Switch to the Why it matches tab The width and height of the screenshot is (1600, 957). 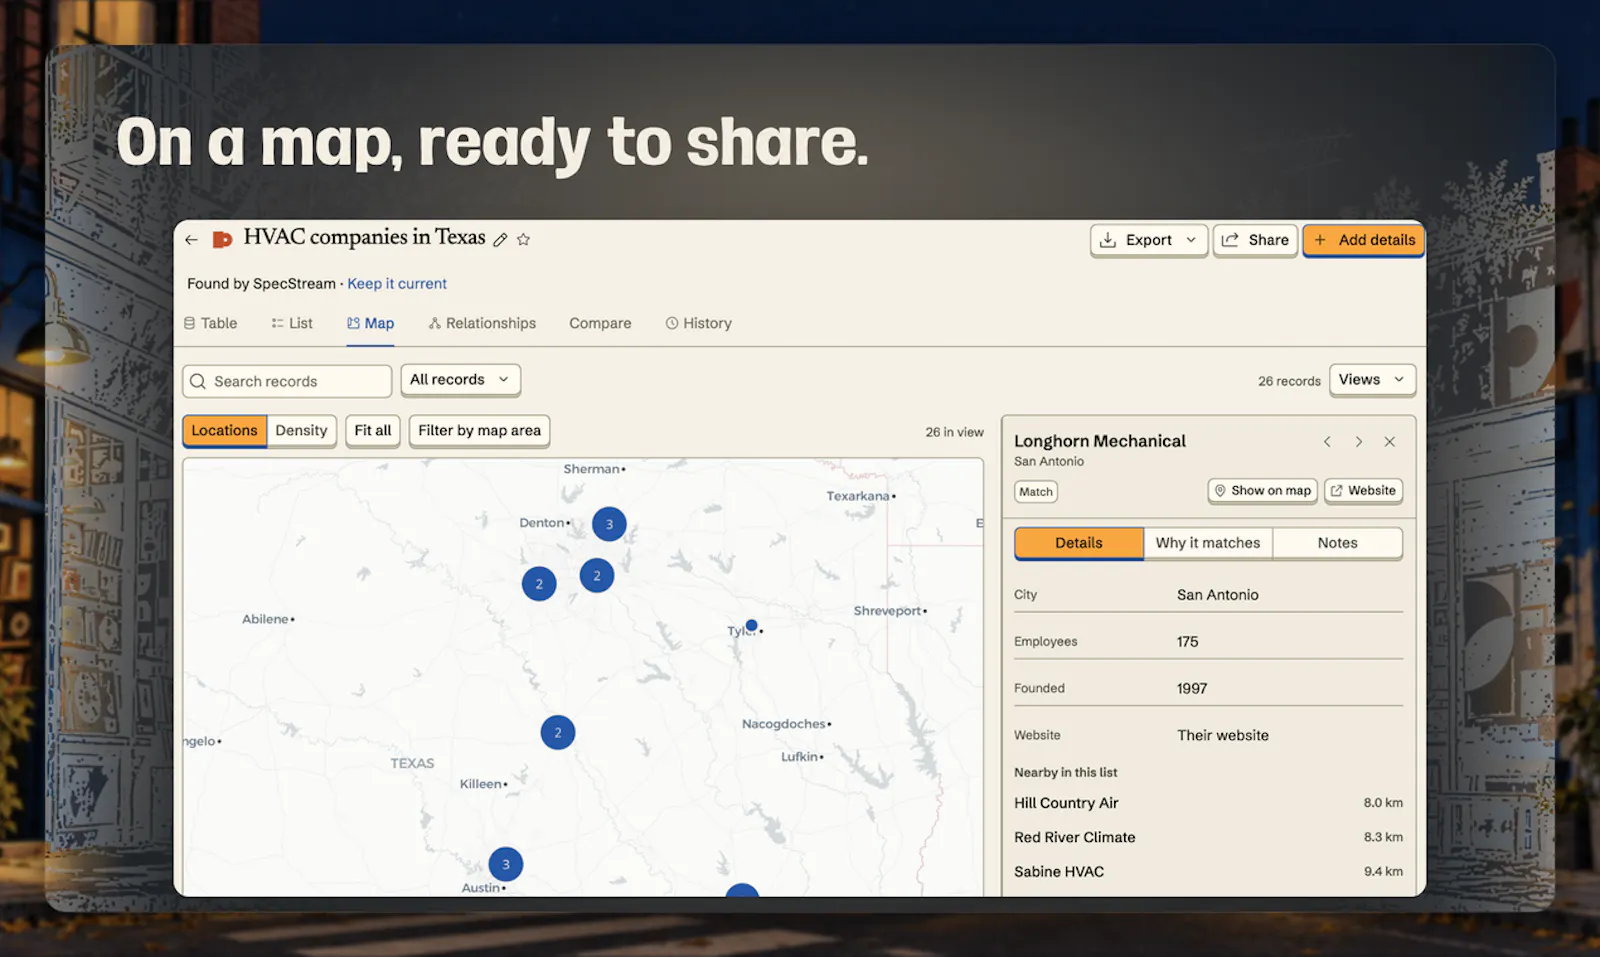(x=1208, y=543)
